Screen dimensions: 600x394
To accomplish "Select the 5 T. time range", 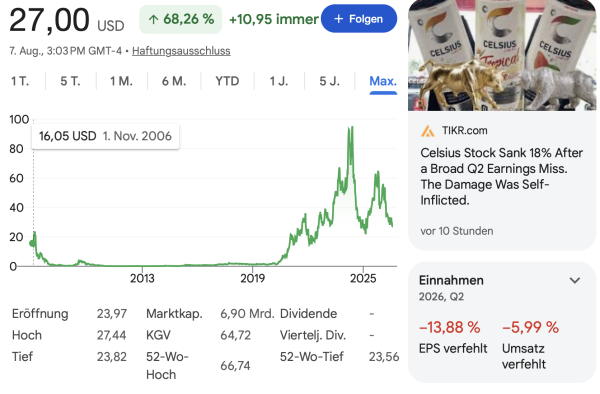I will click(x=70, y=81).
